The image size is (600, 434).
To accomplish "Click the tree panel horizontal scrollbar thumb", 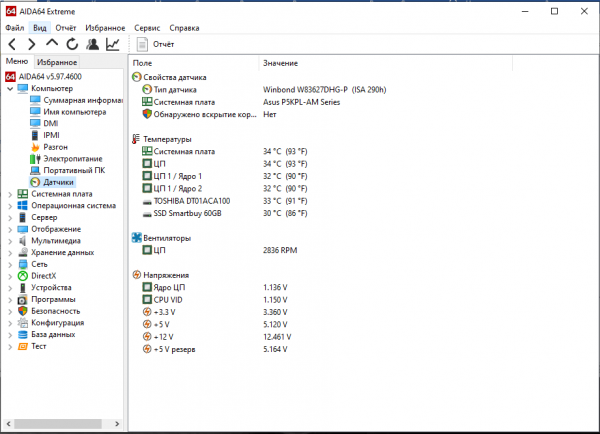I will (58, 424).
